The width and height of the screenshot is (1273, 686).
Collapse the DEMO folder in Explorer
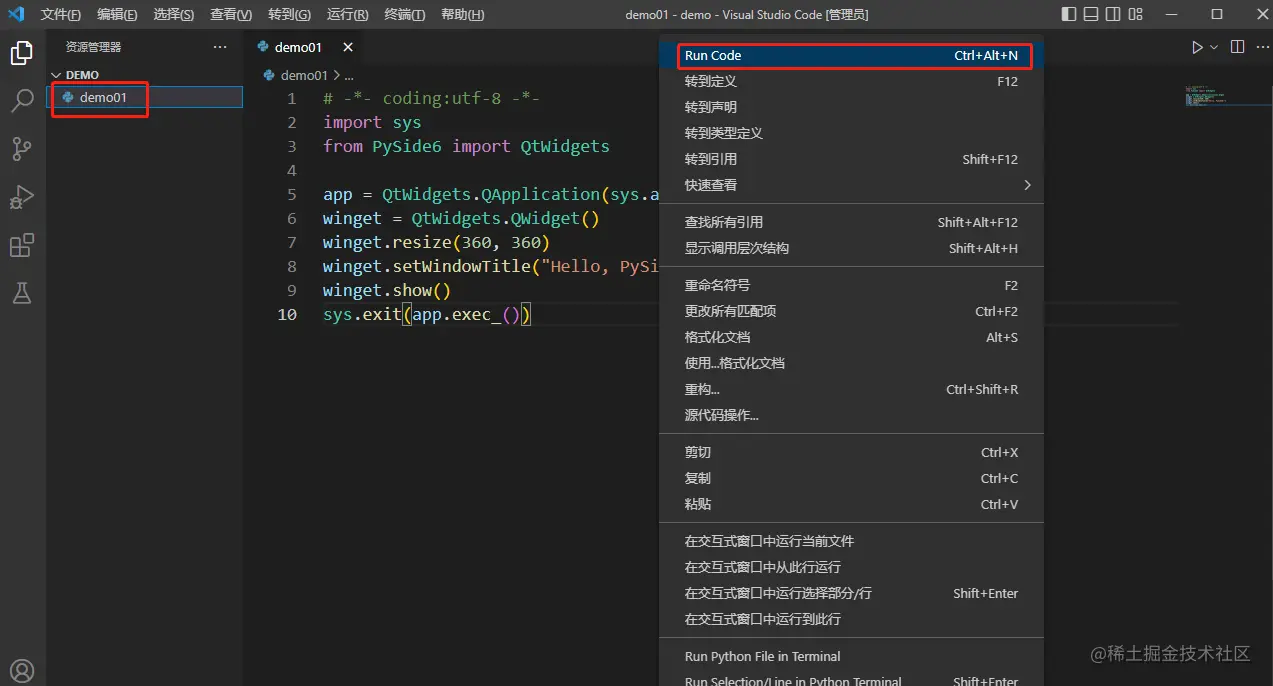tap(57, 74)
